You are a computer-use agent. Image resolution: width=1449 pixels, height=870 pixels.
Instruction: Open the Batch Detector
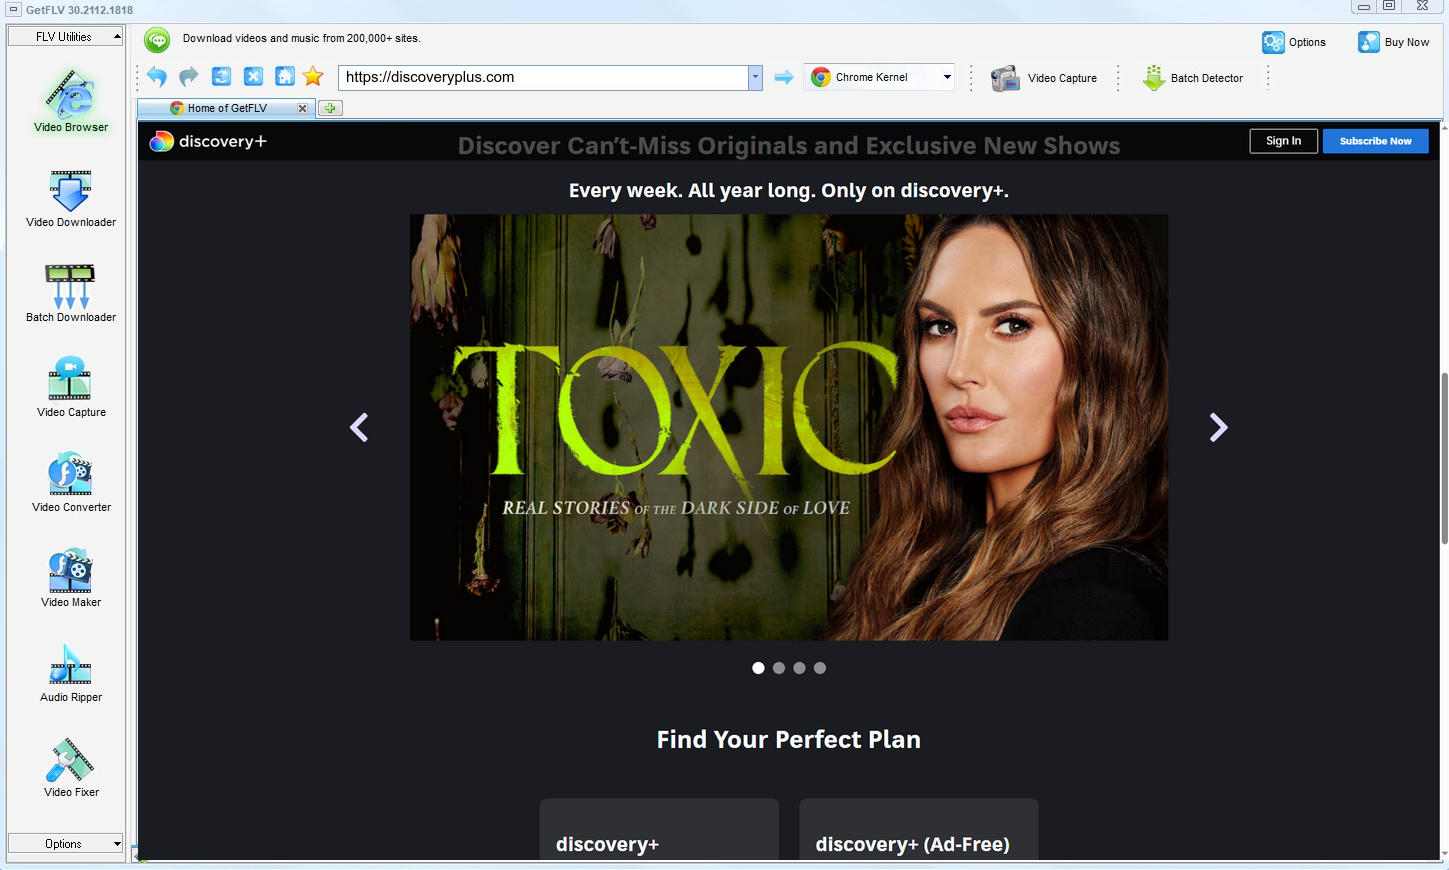1193,78
